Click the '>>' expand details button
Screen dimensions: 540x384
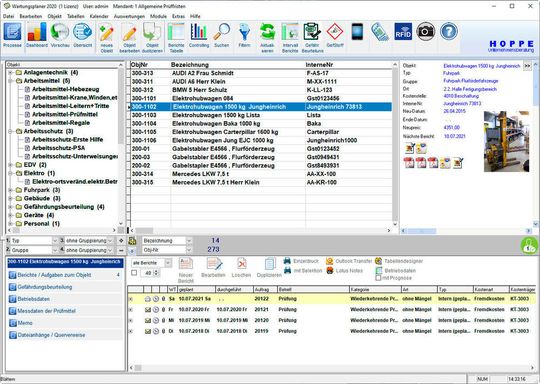[x=527, y=65]
